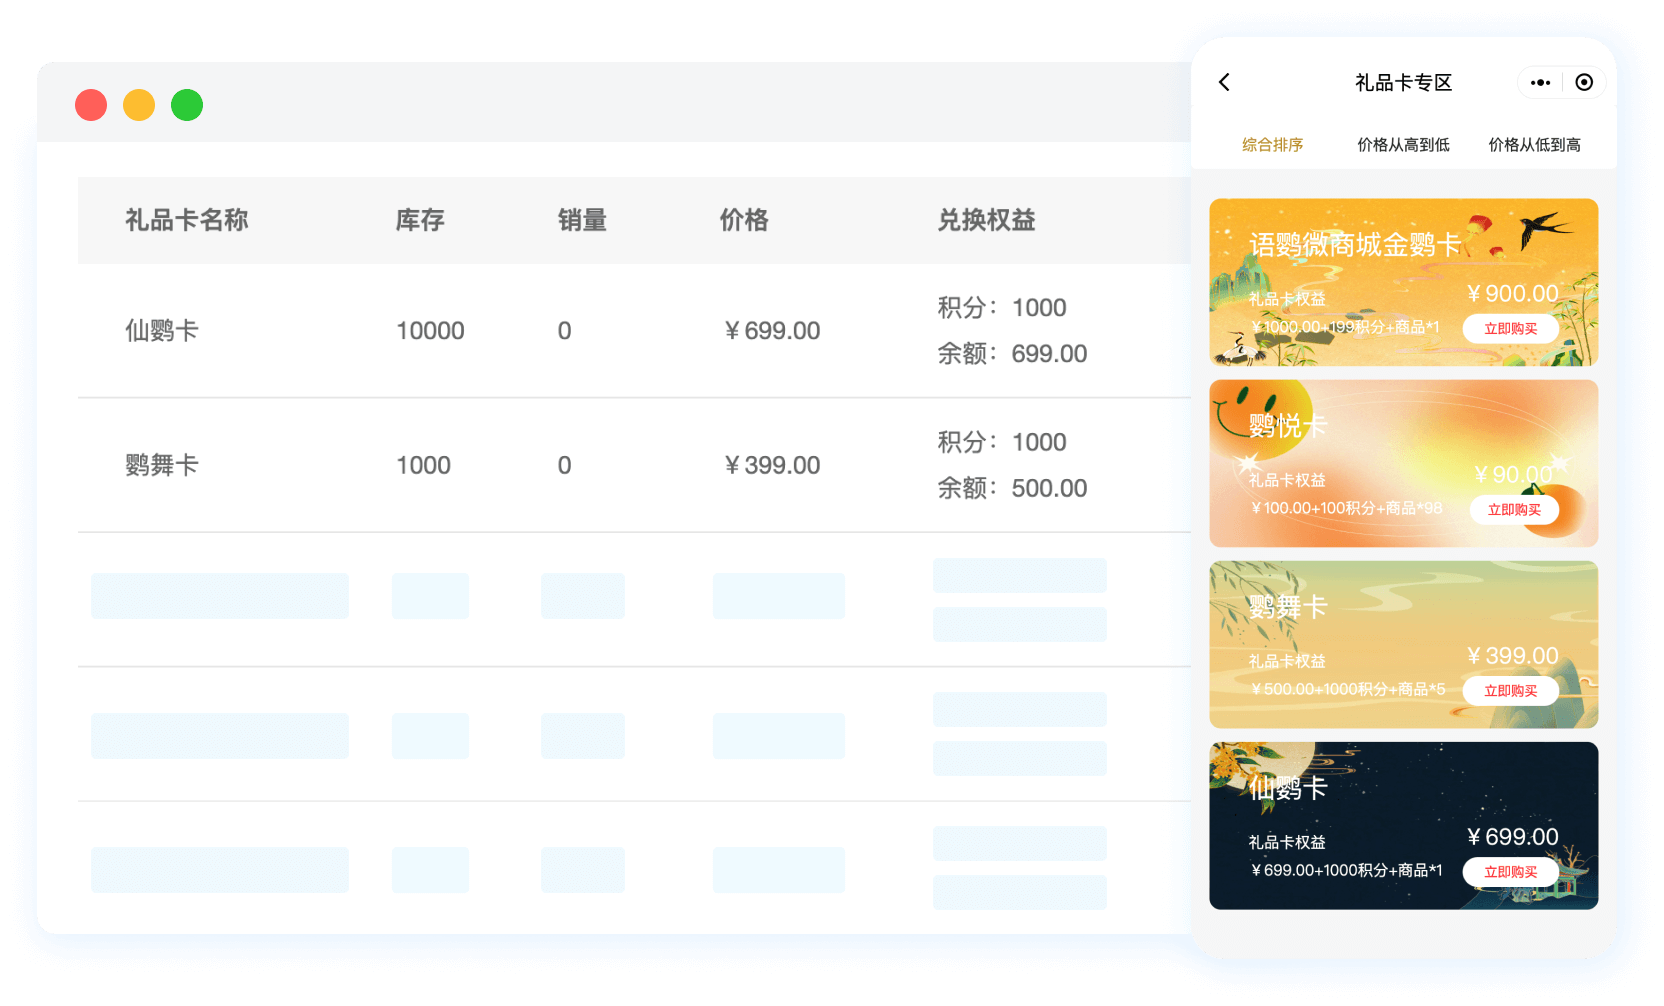Image resolution: width=1664 pixels, height=1006 pixels.
Task: Click the 价格 column header
Action: (744, 220)
